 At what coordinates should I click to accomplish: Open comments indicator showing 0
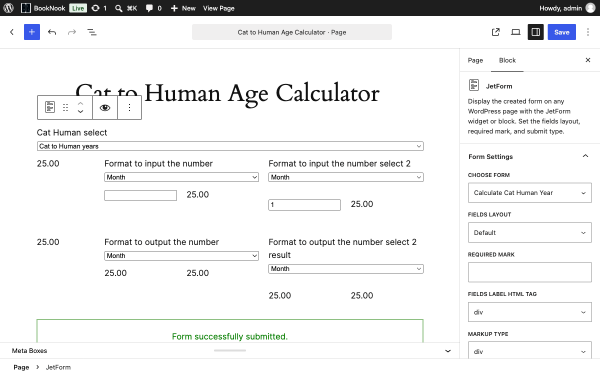[x=153, y=8]
